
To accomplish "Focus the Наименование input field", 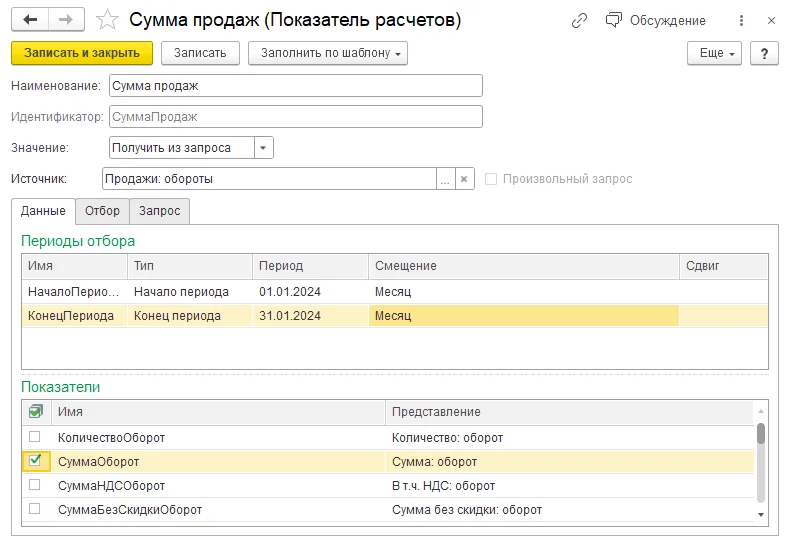I will [x=296, y=86].
